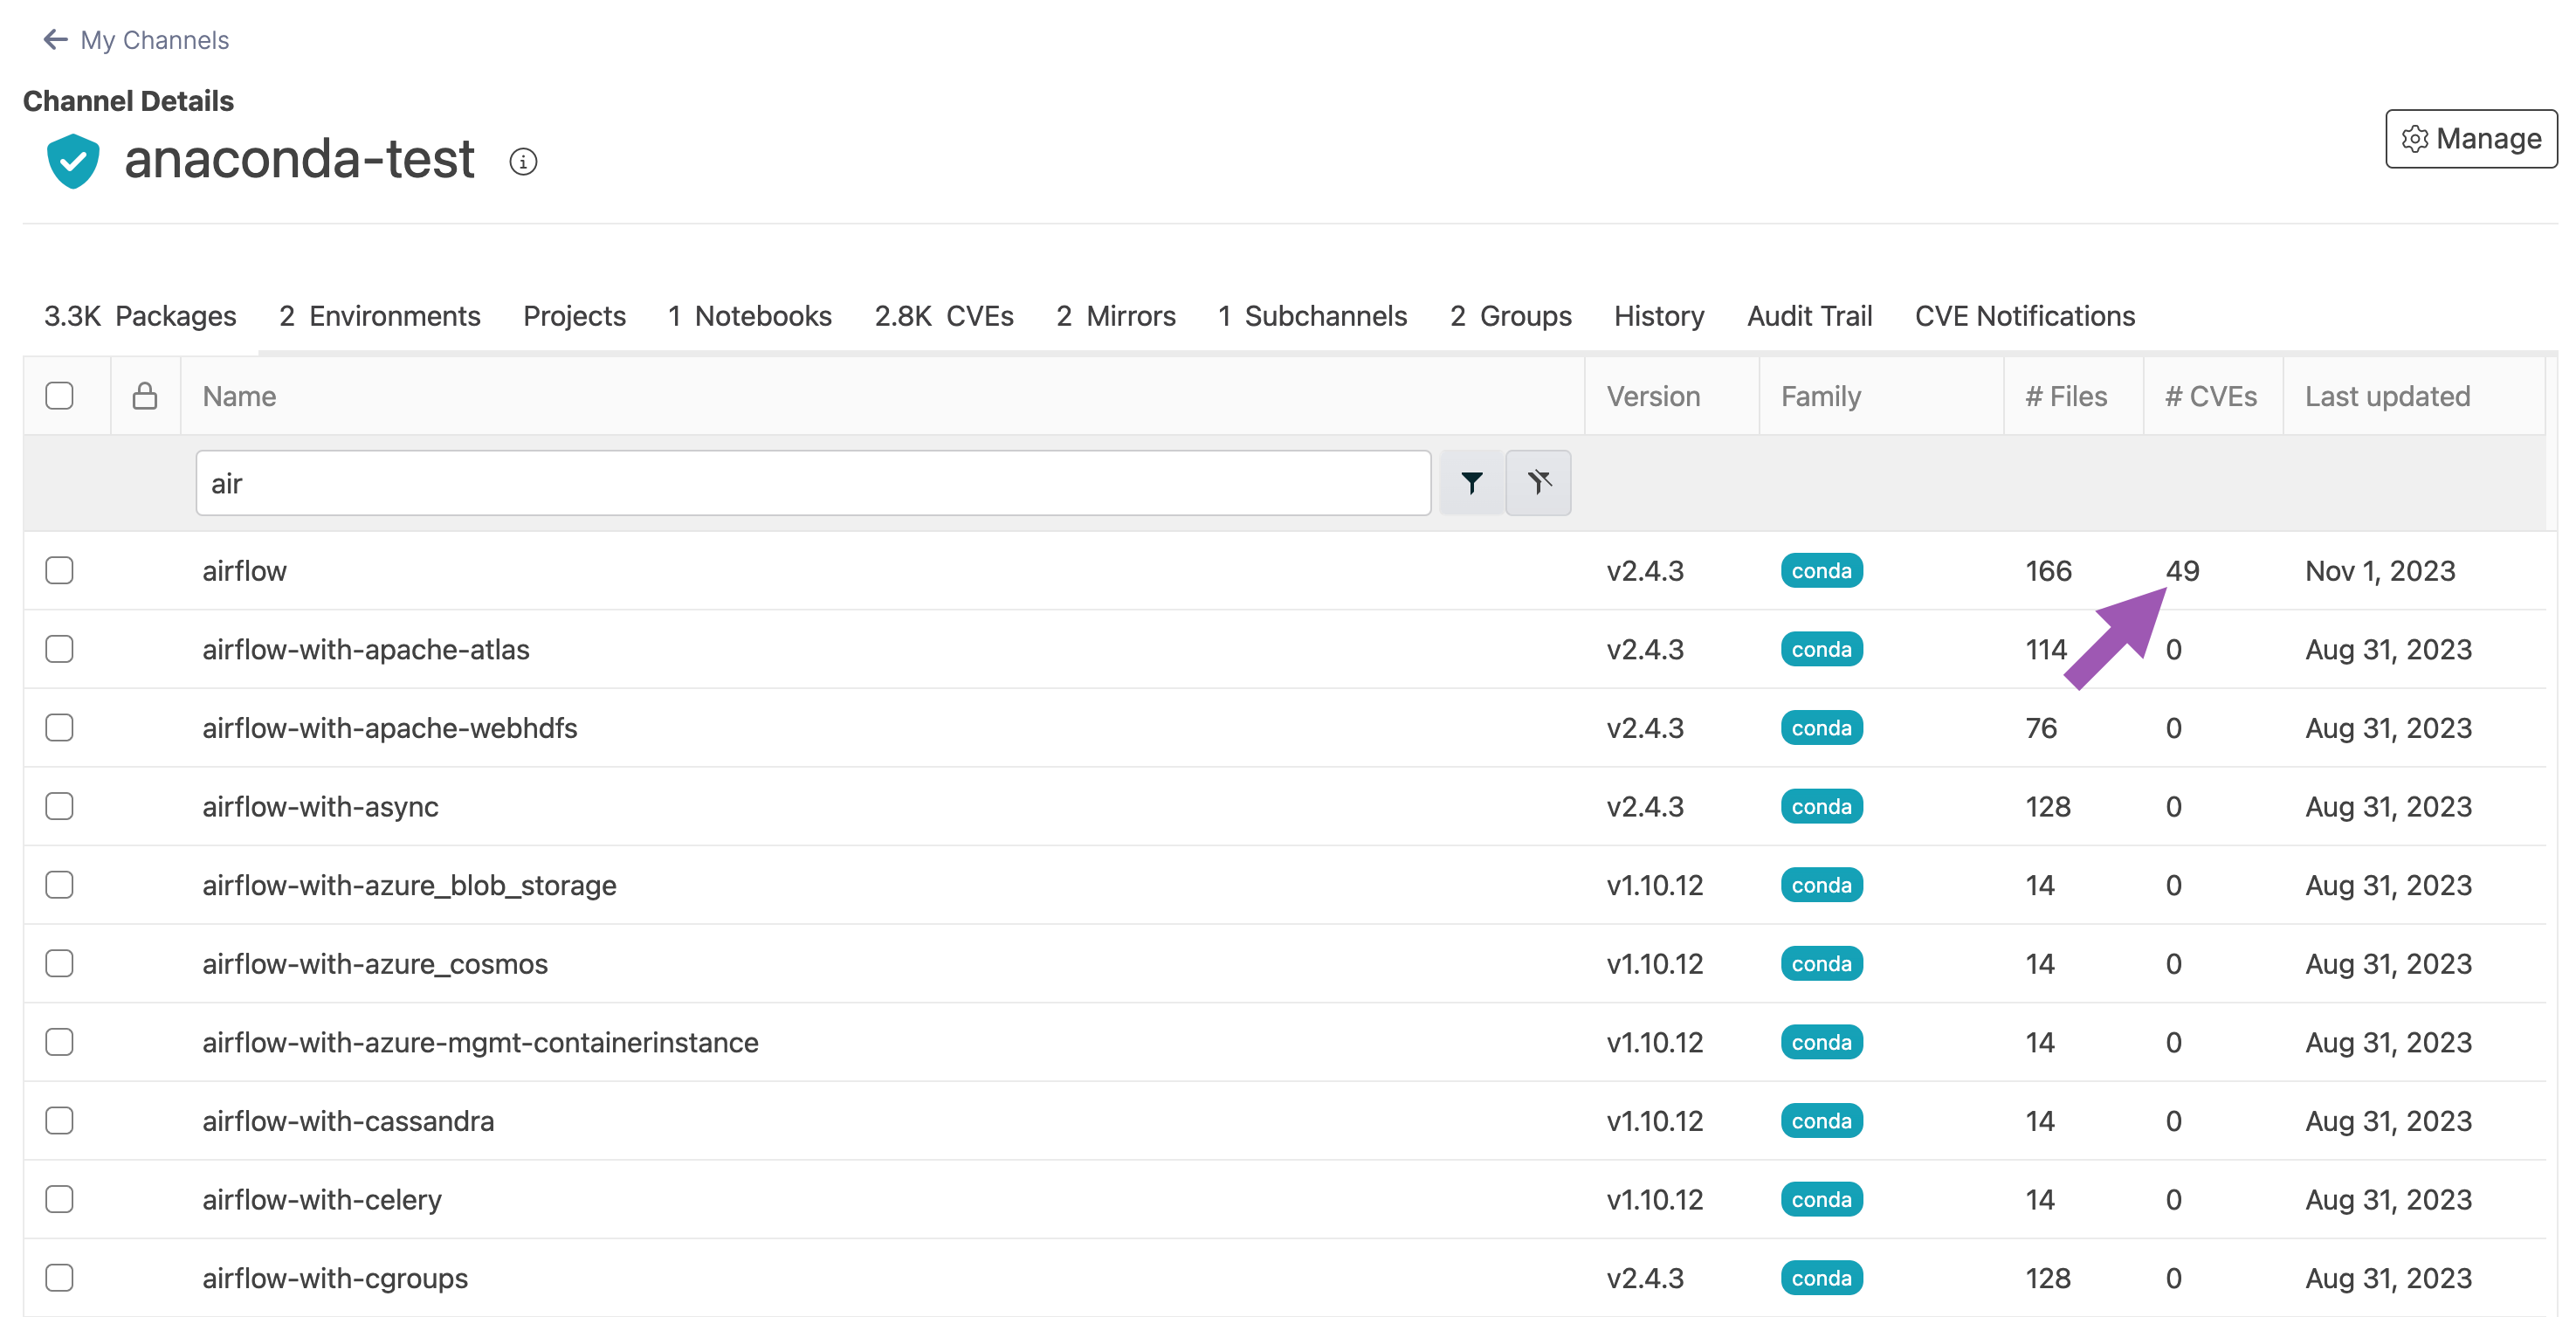Sort by Last updated column header
2576x1317 pixels.
point(2387,396)
